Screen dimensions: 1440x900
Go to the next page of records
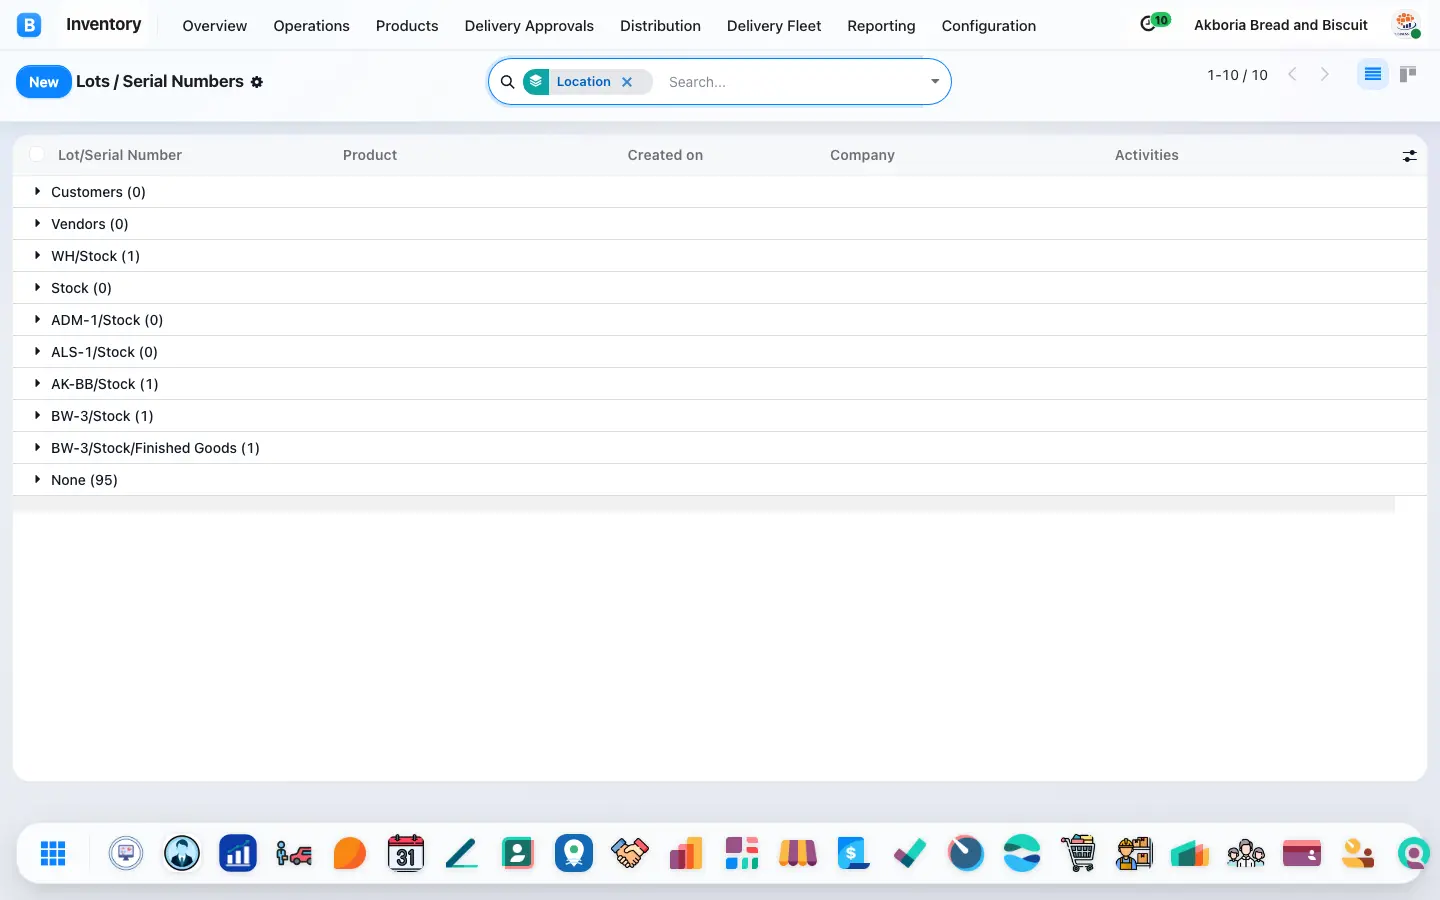(x=1325, y=74)
